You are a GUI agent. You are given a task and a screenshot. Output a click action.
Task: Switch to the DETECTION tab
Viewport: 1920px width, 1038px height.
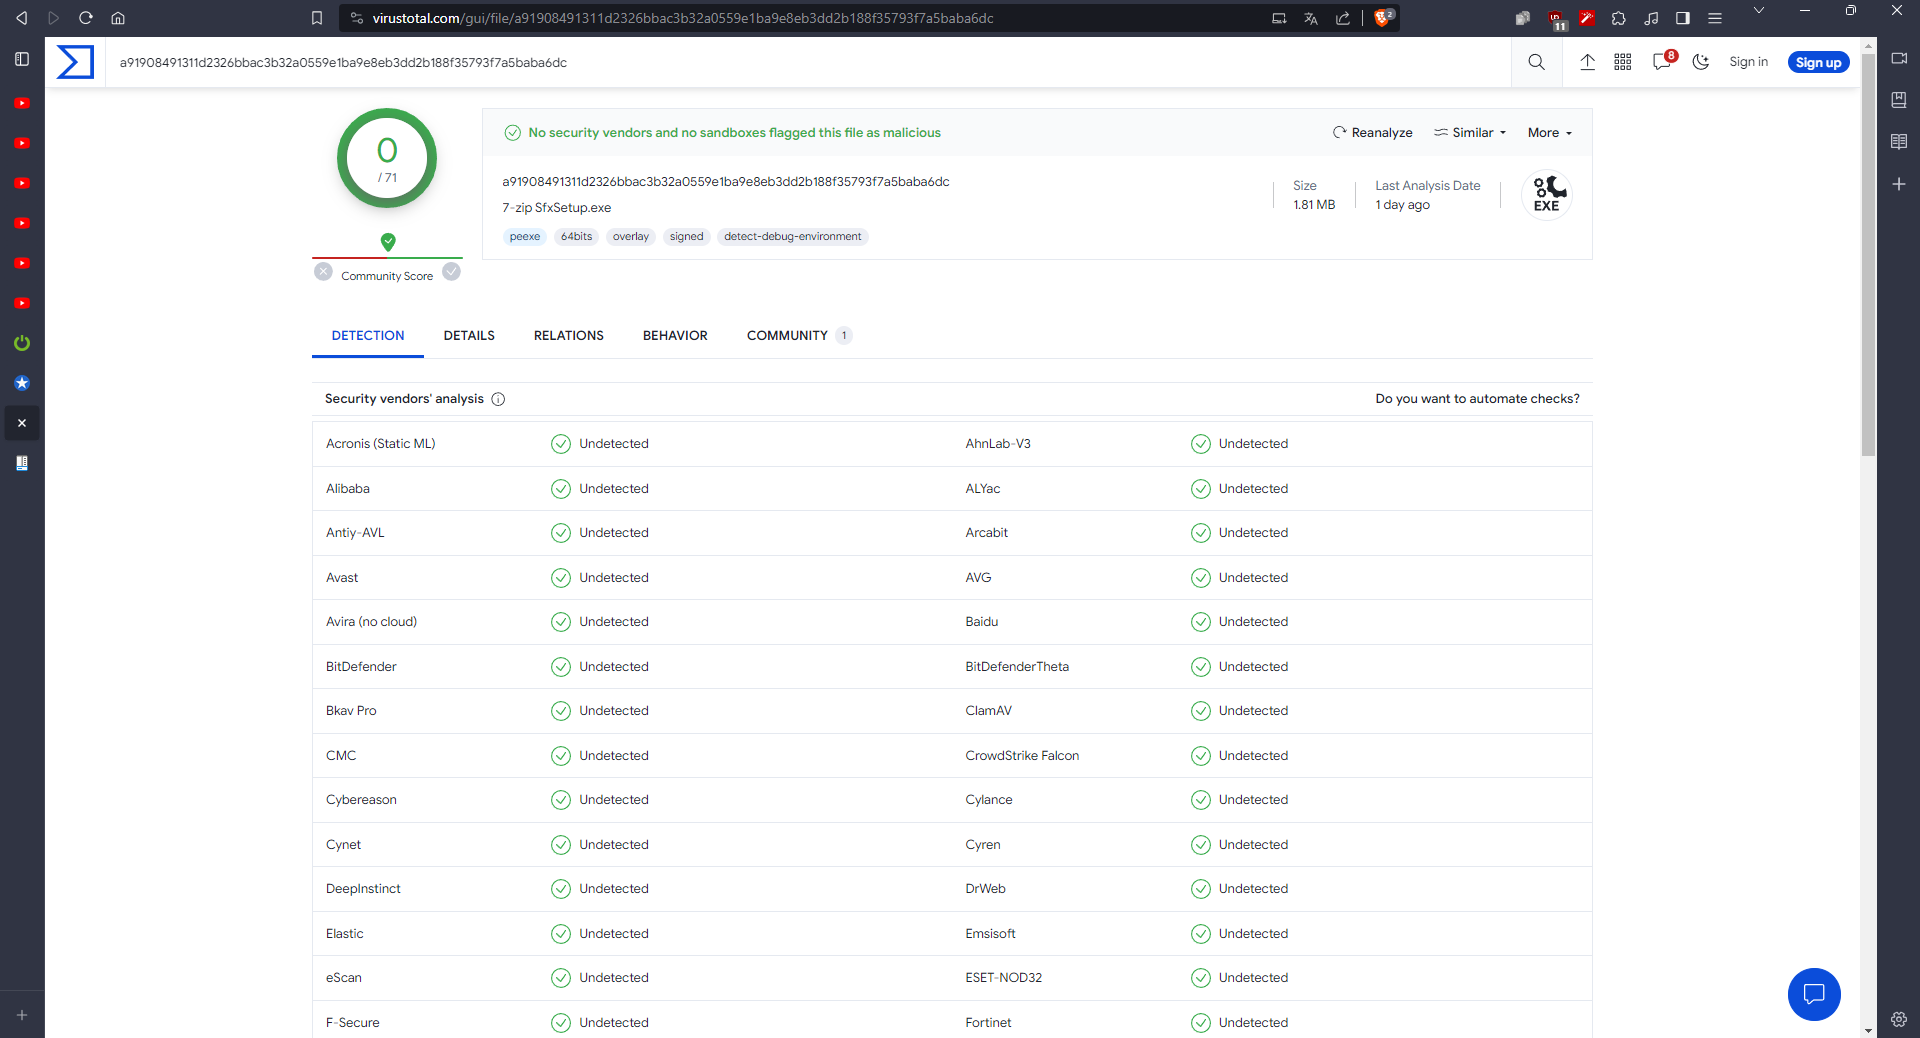pyautogui.click(x=368, y=336)
